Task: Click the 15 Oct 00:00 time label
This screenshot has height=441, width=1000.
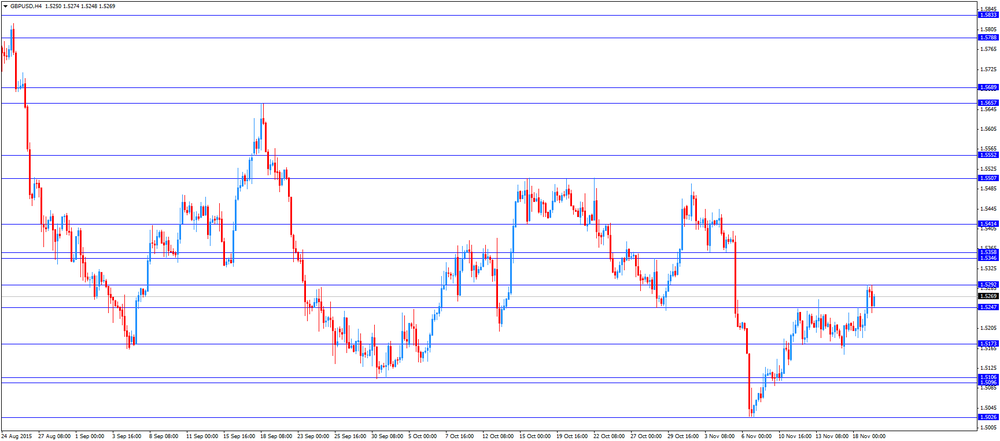Action: tap(536, 437)
